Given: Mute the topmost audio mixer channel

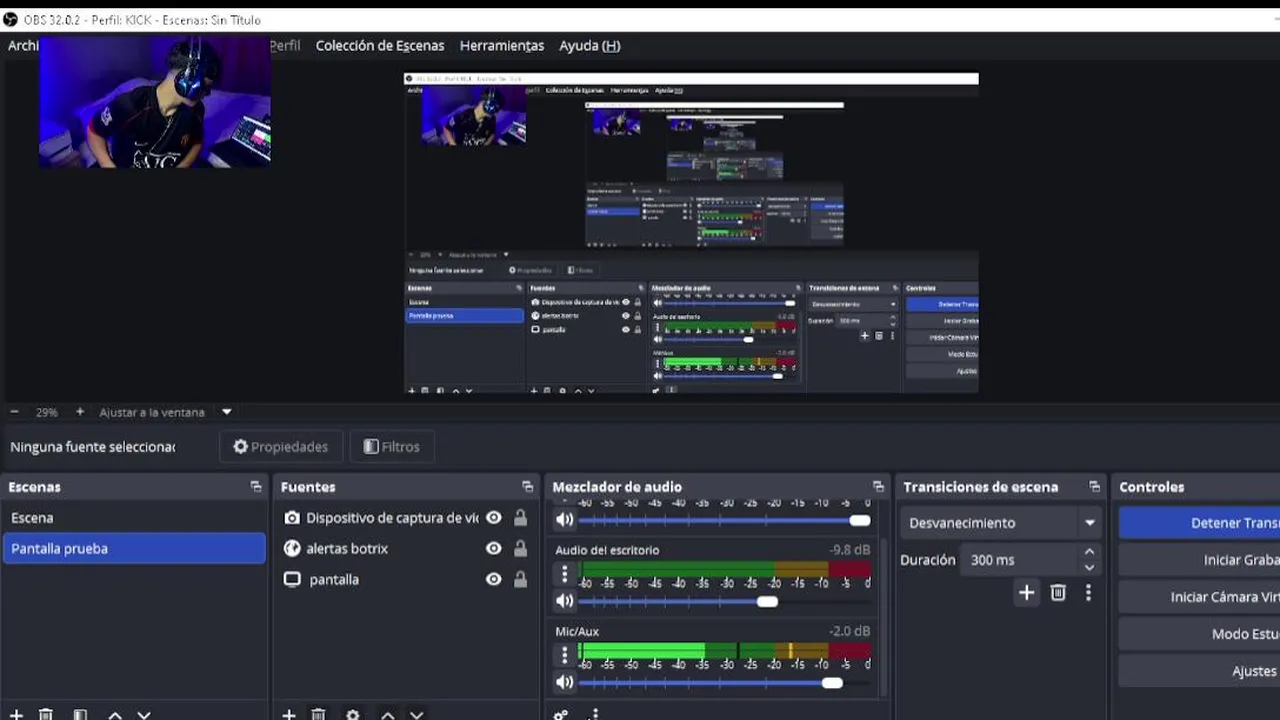Looking at the screenshot, I should [x=565, y=520].
